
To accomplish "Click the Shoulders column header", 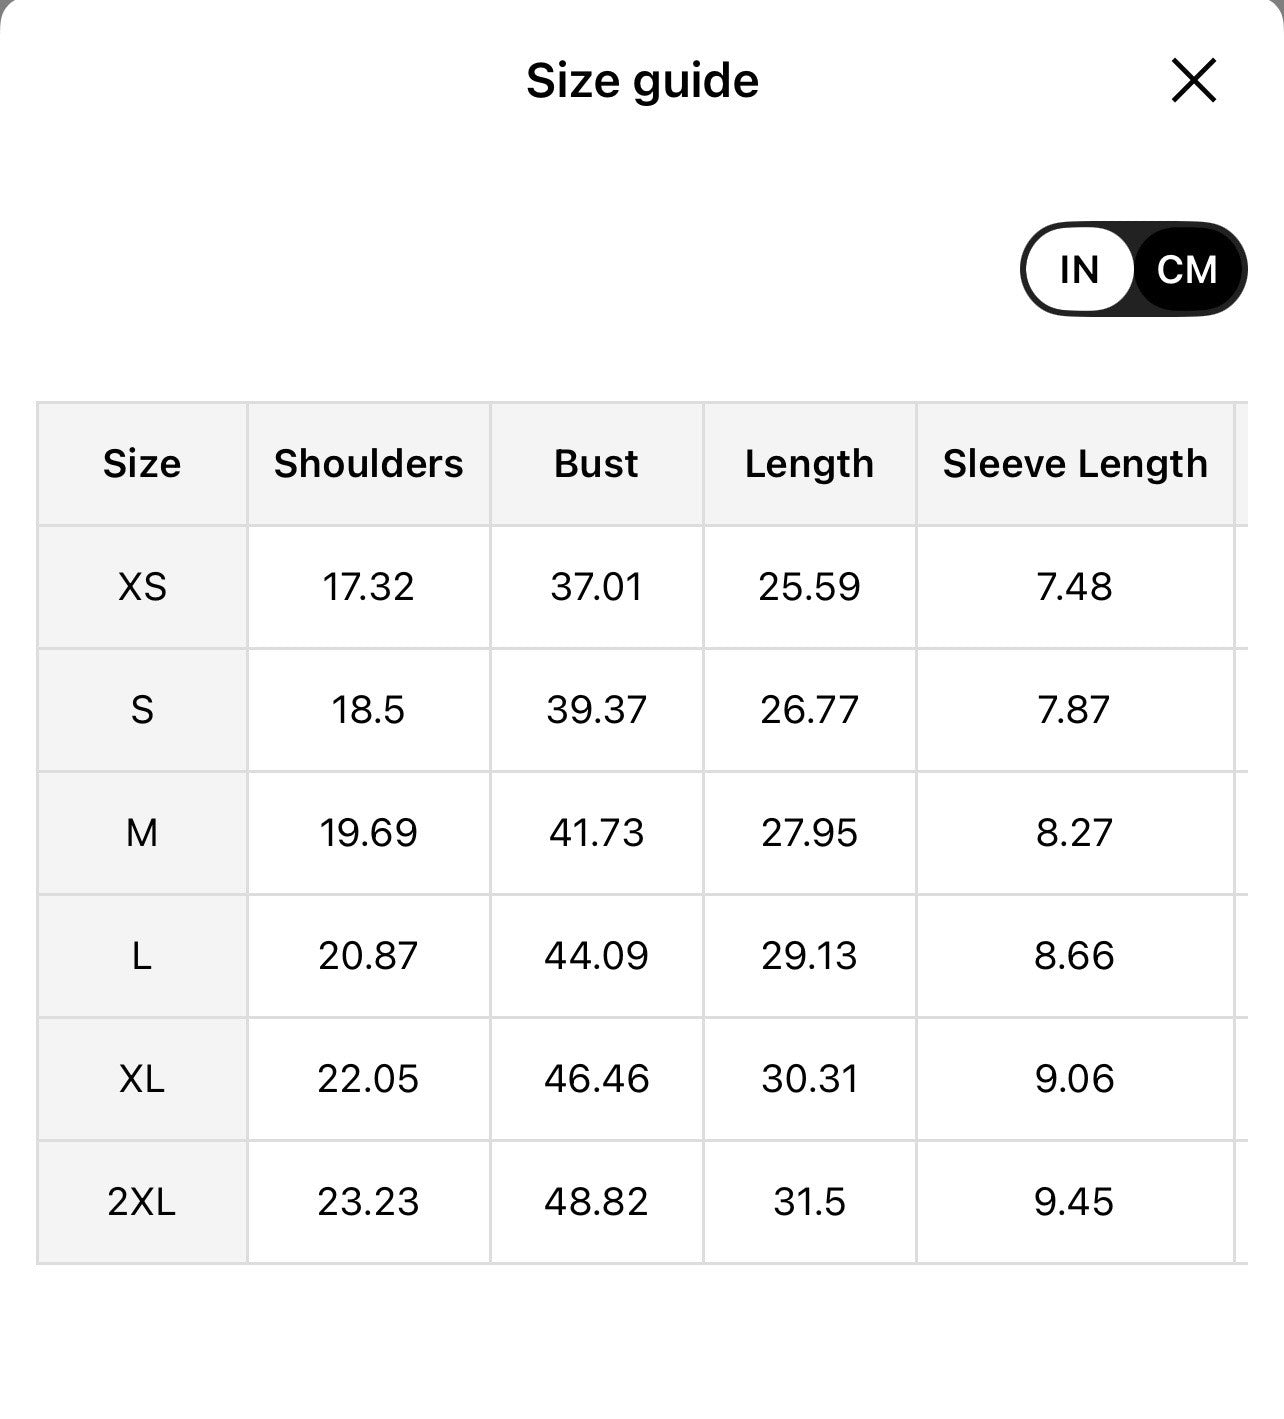I will click(x=369, y=464).
